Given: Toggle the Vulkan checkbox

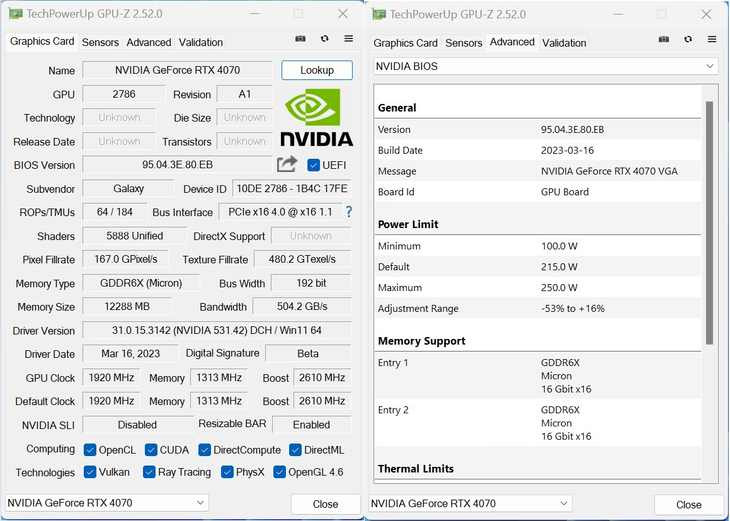Looking at the screenshot, I should pos(90,472).
